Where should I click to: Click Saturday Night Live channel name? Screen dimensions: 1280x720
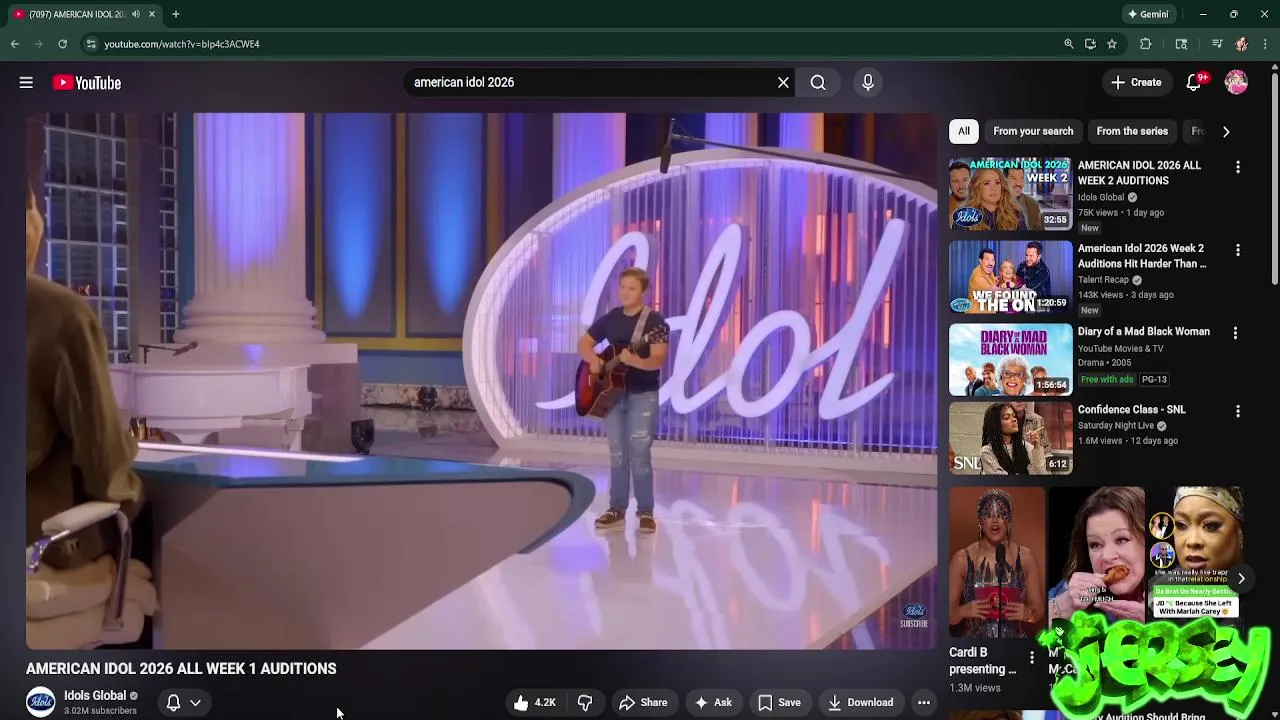(x=1116, y=425)
